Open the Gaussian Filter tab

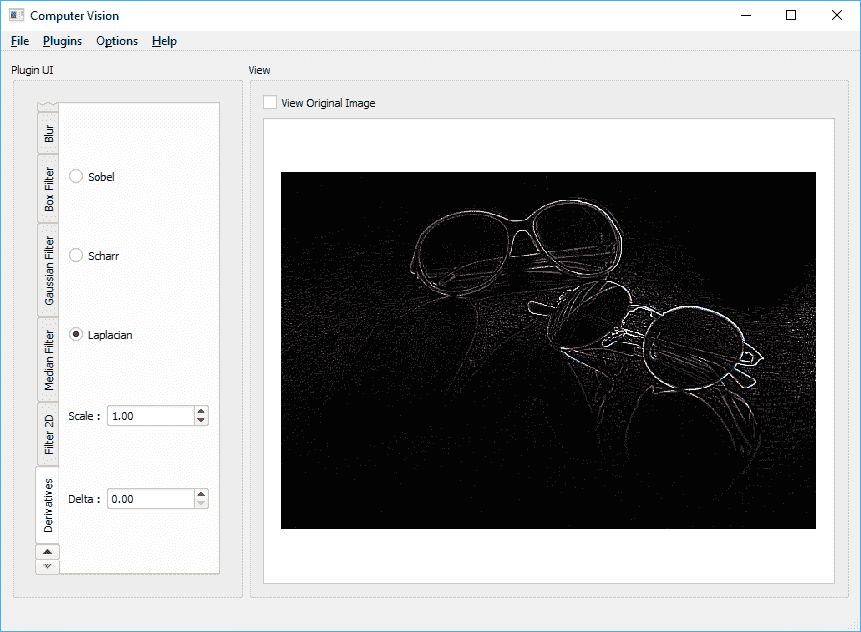48,270
